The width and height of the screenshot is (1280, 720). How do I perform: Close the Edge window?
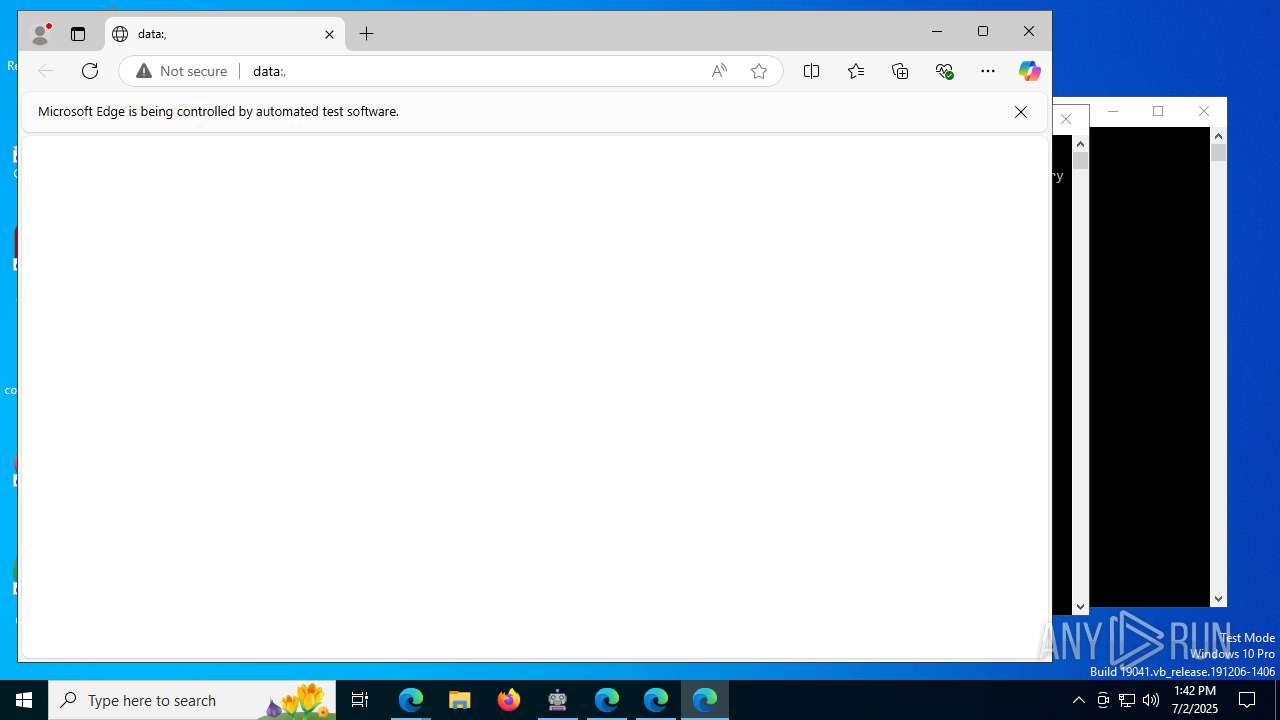click(x=1029, y=32)
